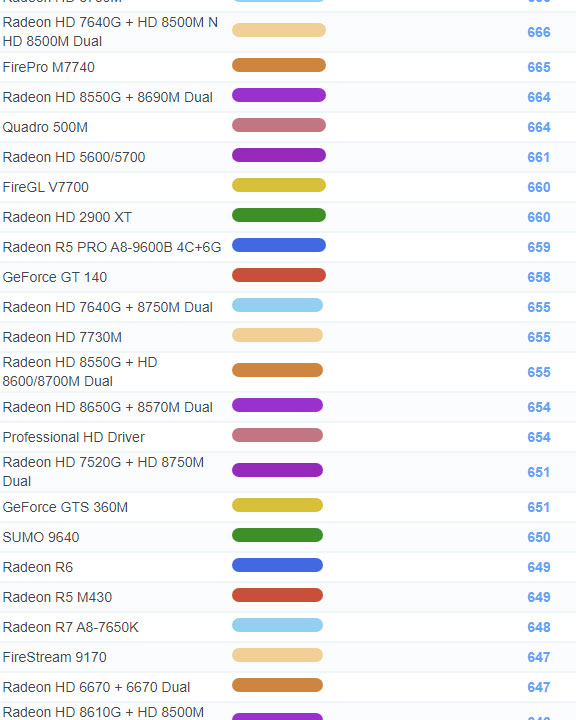Open Radeon HD 7640G + 8750M Dual
Screen dimensions: 576x720
click(x=107, y=307)
